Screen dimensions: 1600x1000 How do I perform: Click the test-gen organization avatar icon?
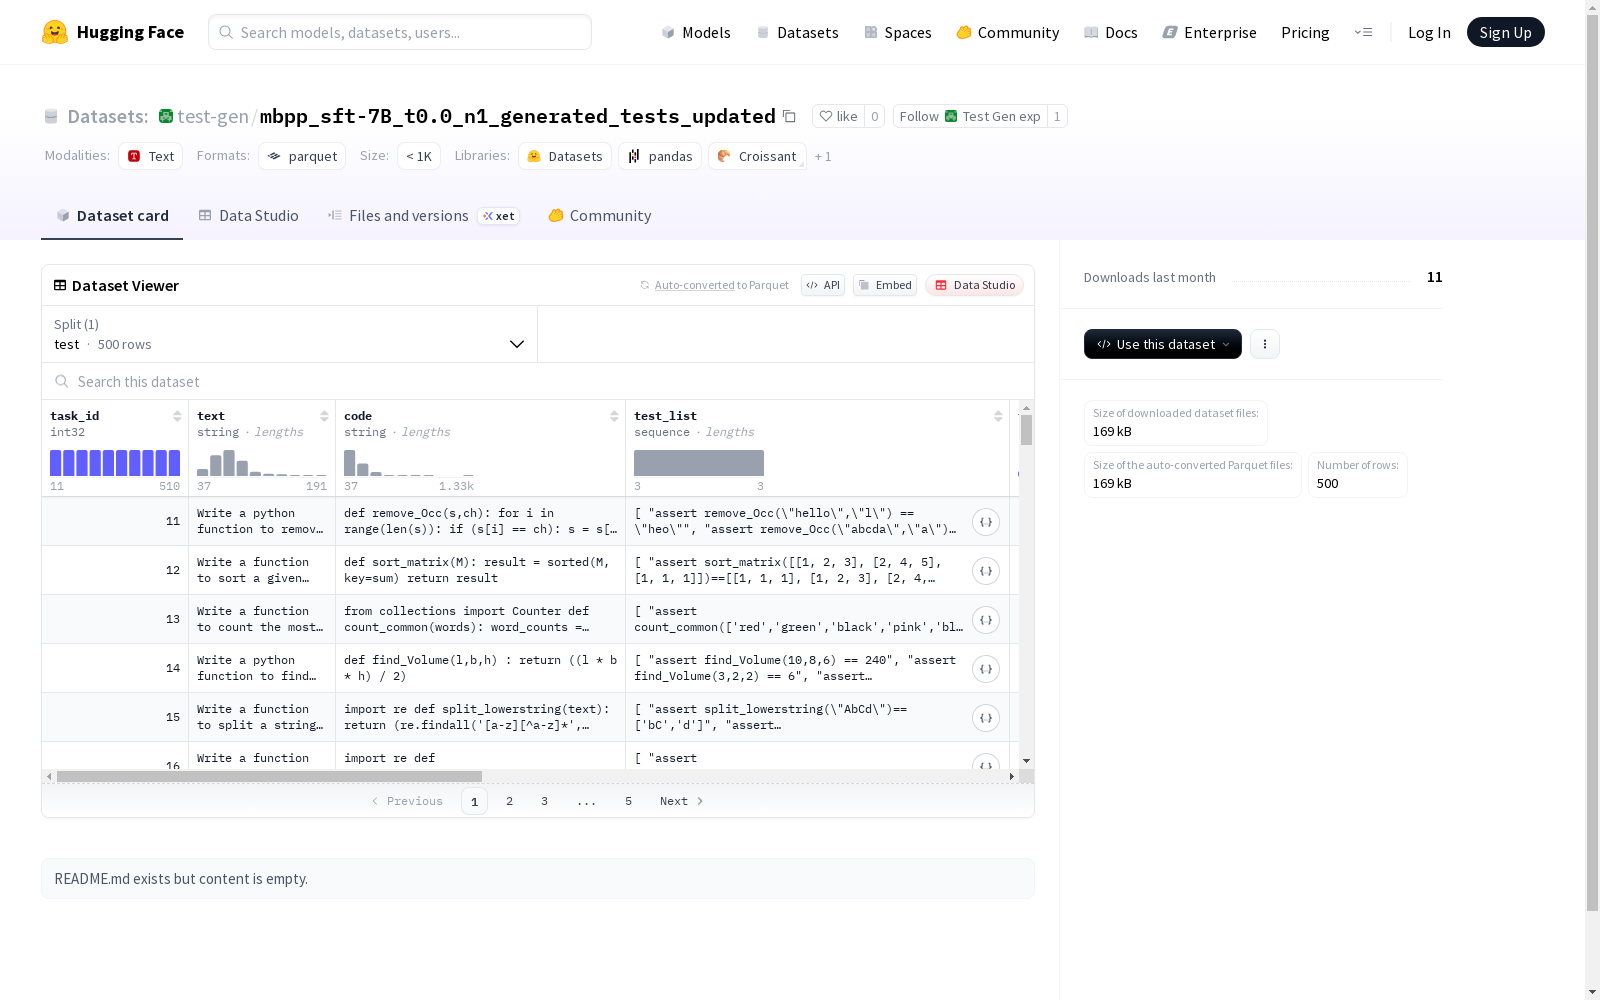tap(166, 116)
